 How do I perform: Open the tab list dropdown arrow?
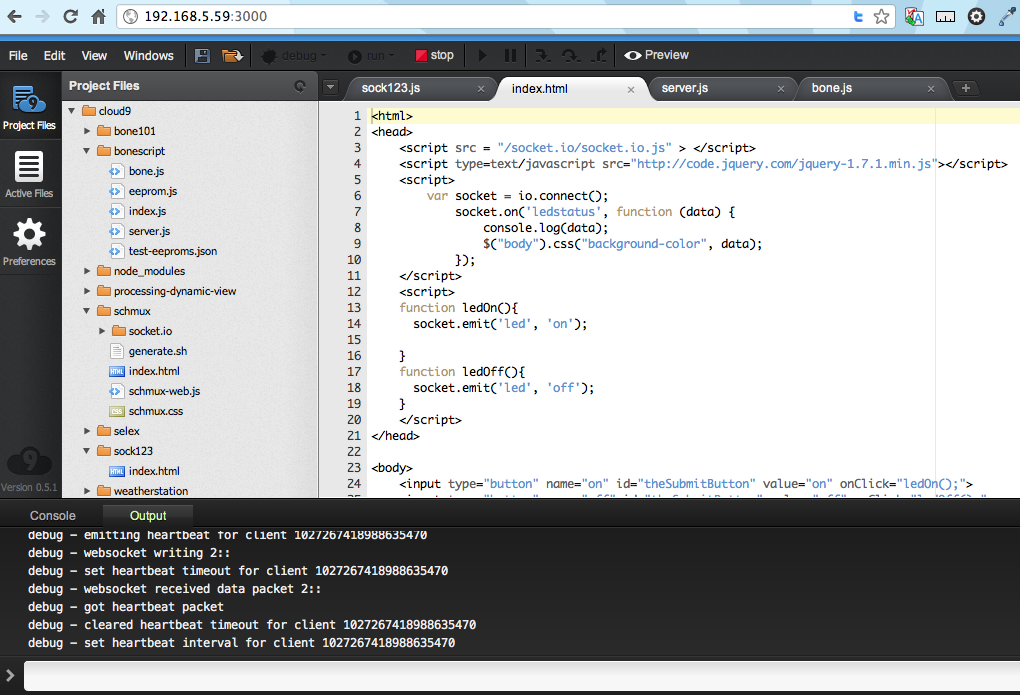point(331,88)
